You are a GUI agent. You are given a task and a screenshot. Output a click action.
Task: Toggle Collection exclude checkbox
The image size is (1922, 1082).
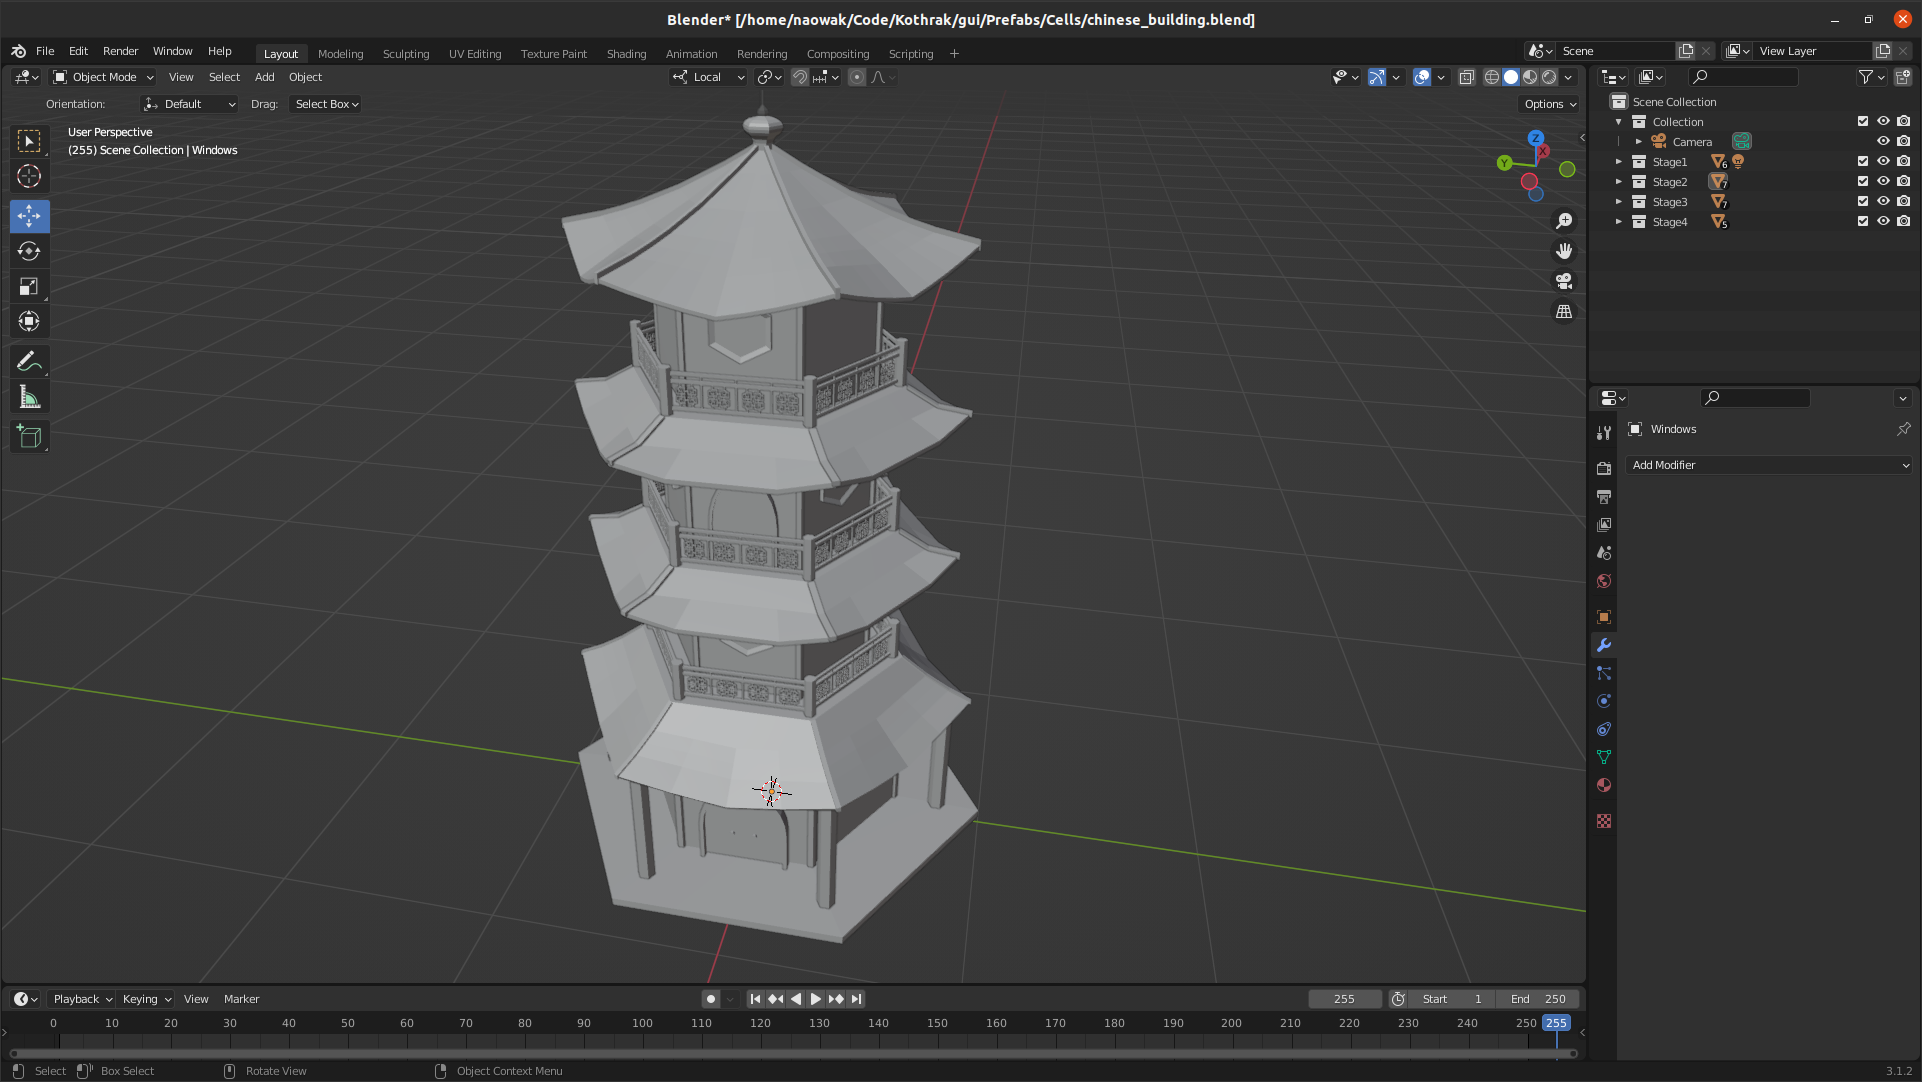click(1863, 121)
